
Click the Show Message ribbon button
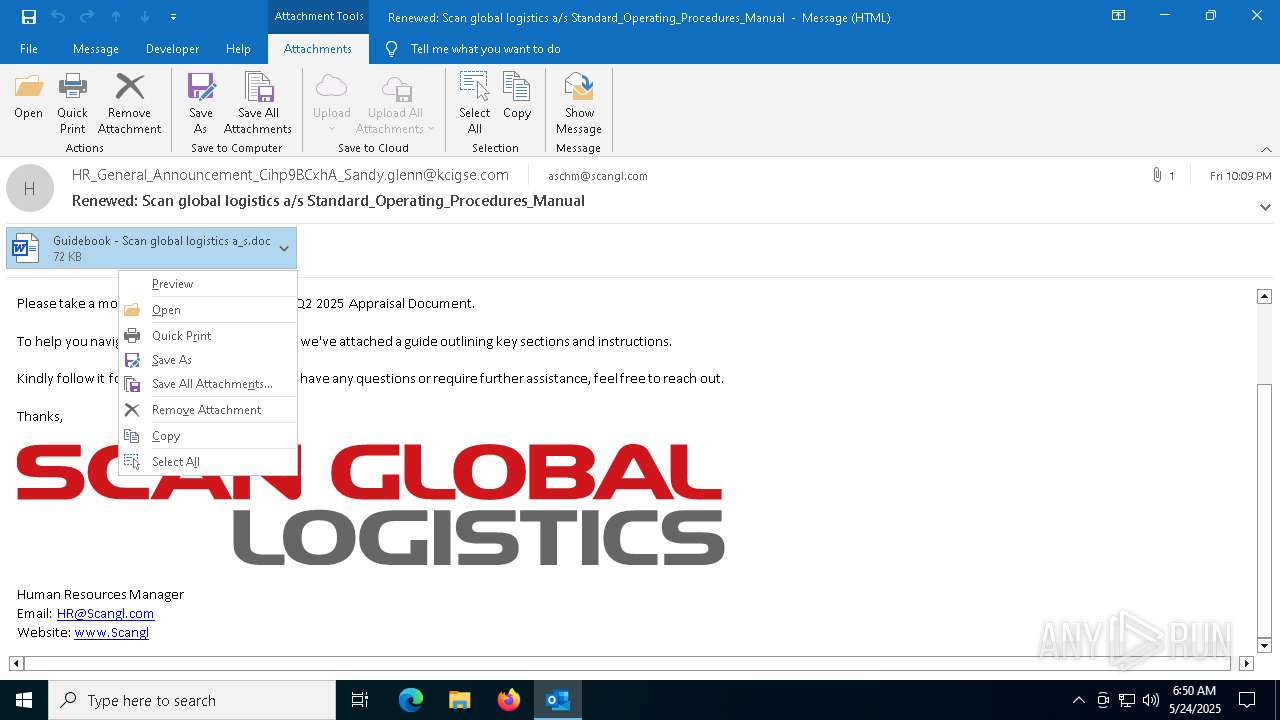579,104
